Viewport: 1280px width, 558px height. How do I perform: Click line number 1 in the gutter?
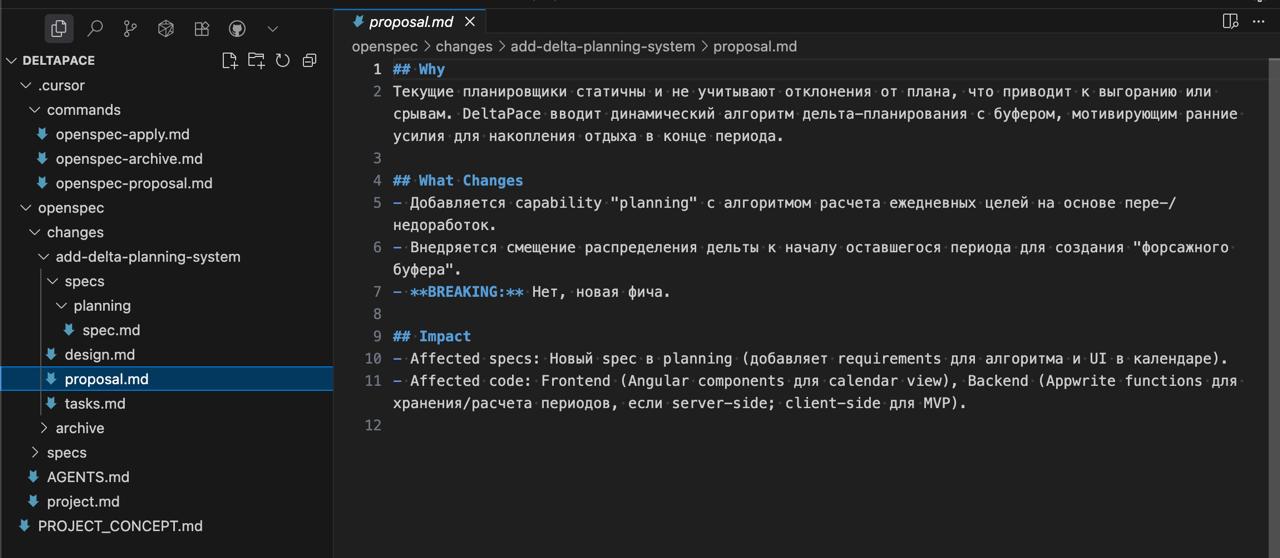(377, 69)
